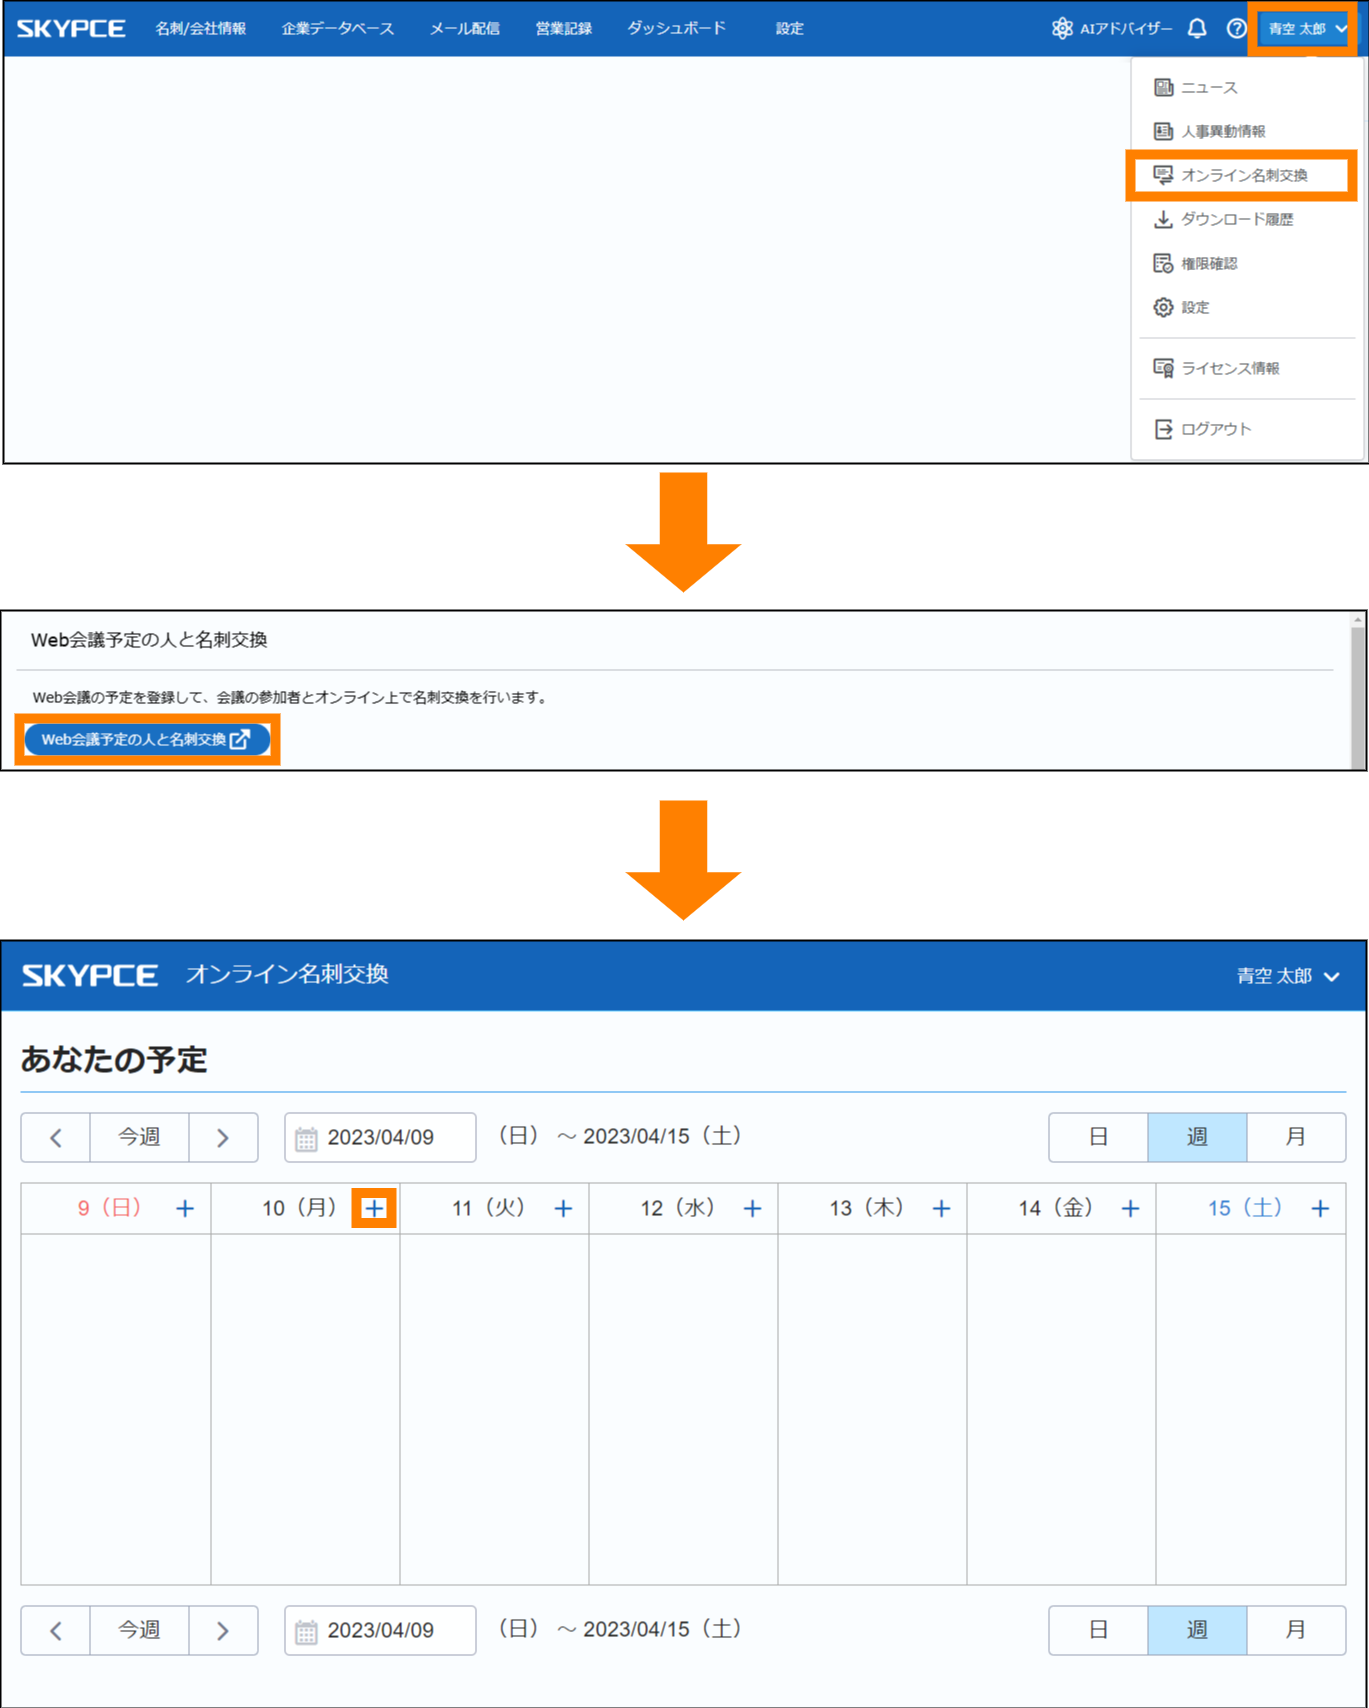Click the scrollbar of the Web会議 panel
Screen dimensions: 1369x1708
tap(1357, 692)
